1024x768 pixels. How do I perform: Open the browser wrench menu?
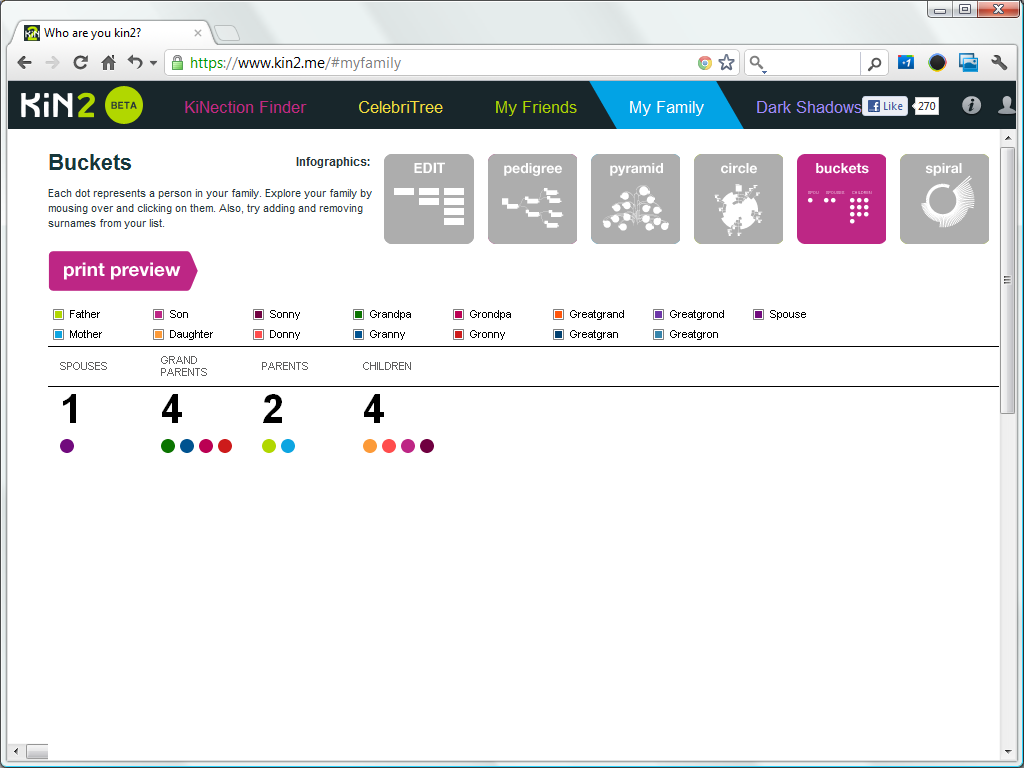tap(998, 63)
